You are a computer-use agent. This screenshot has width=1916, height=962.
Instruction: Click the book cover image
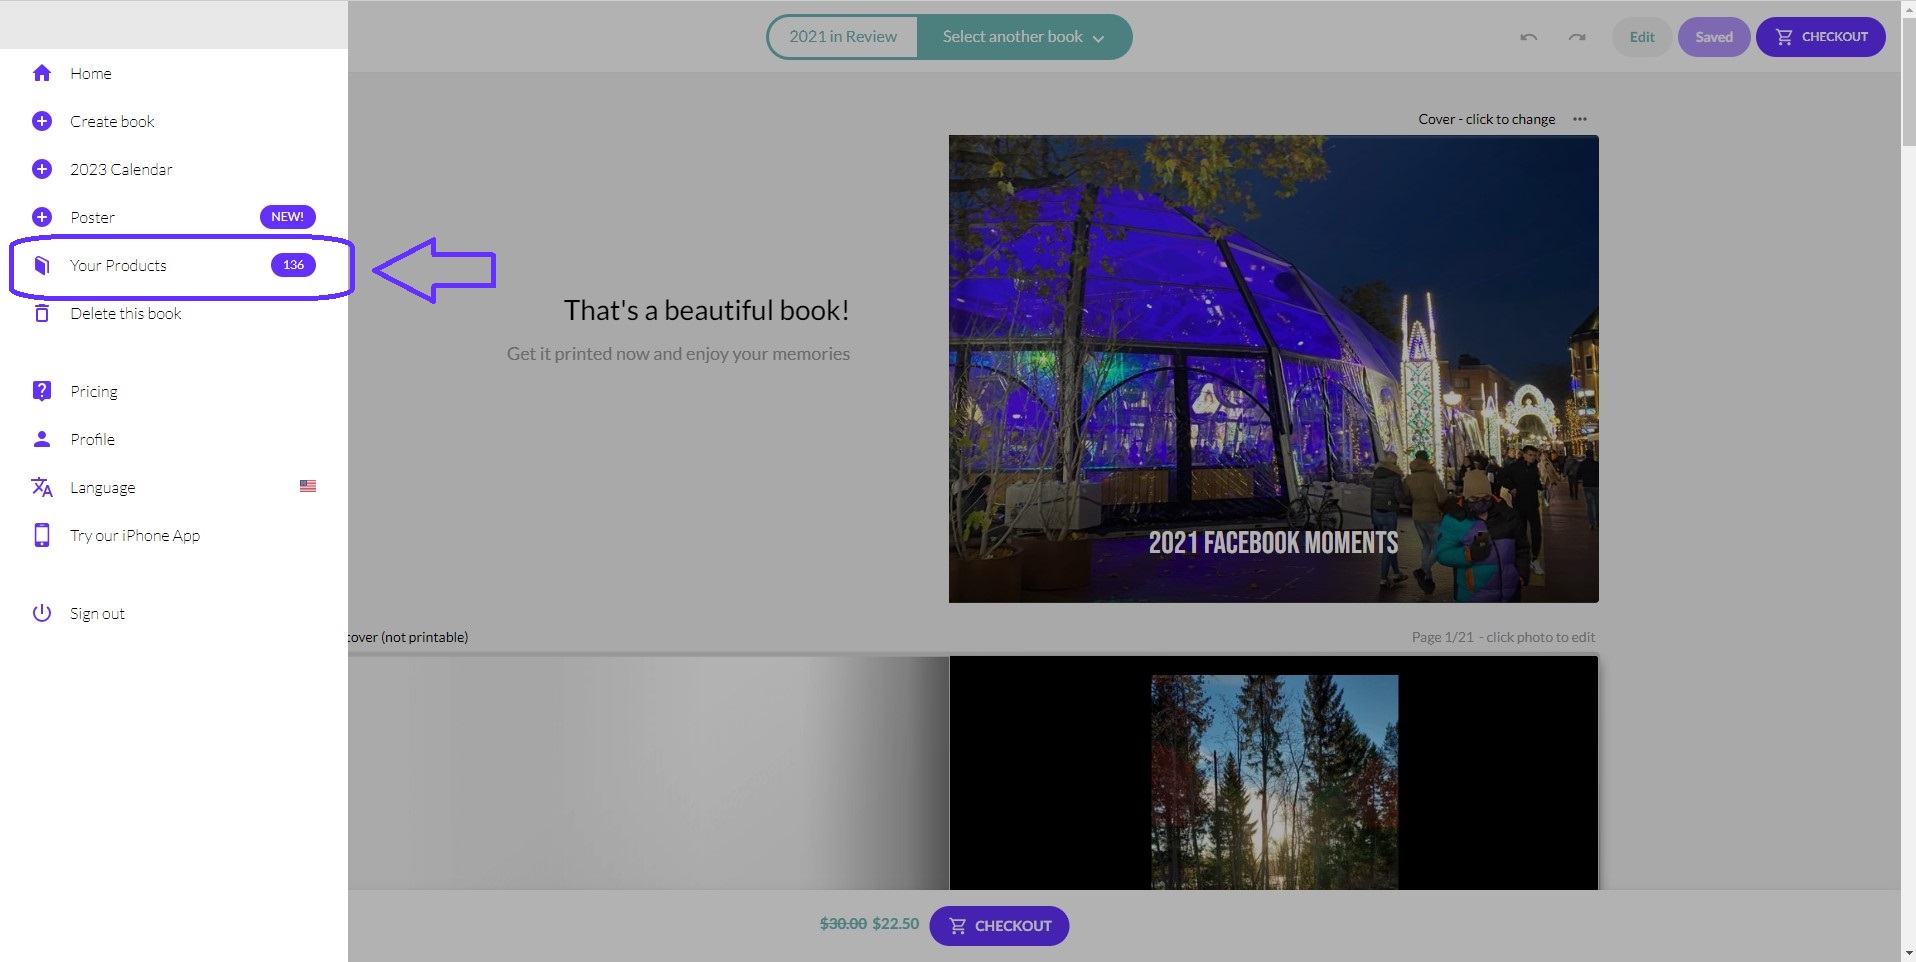(x=1273, y=369)
